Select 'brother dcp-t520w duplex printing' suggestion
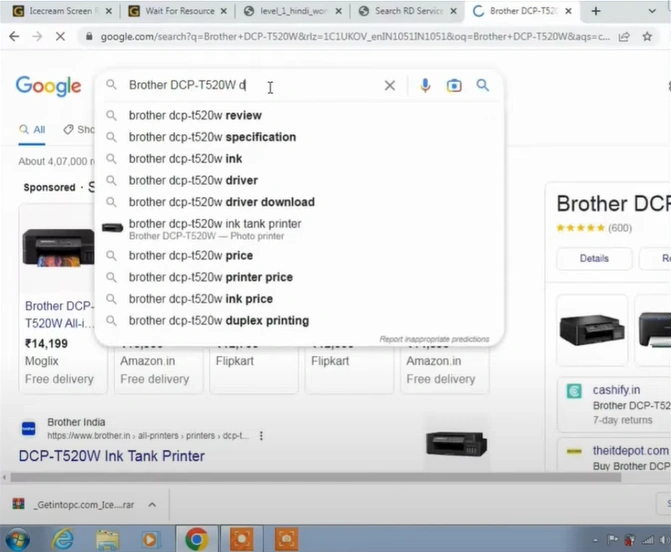The height and width of the screenshot is (552, 671). [x=218, y=321]
